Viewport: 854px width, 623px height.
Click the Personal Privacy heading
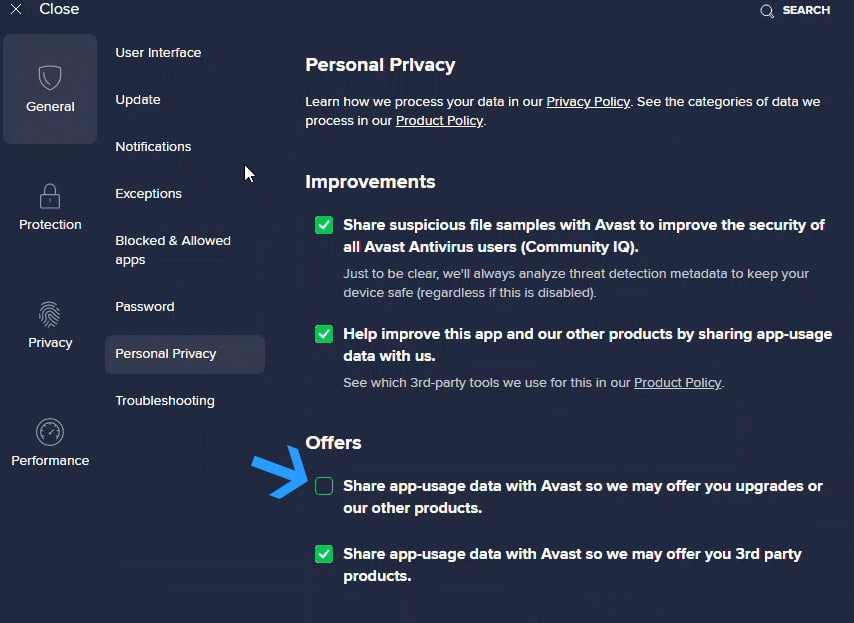pos(380,65)
